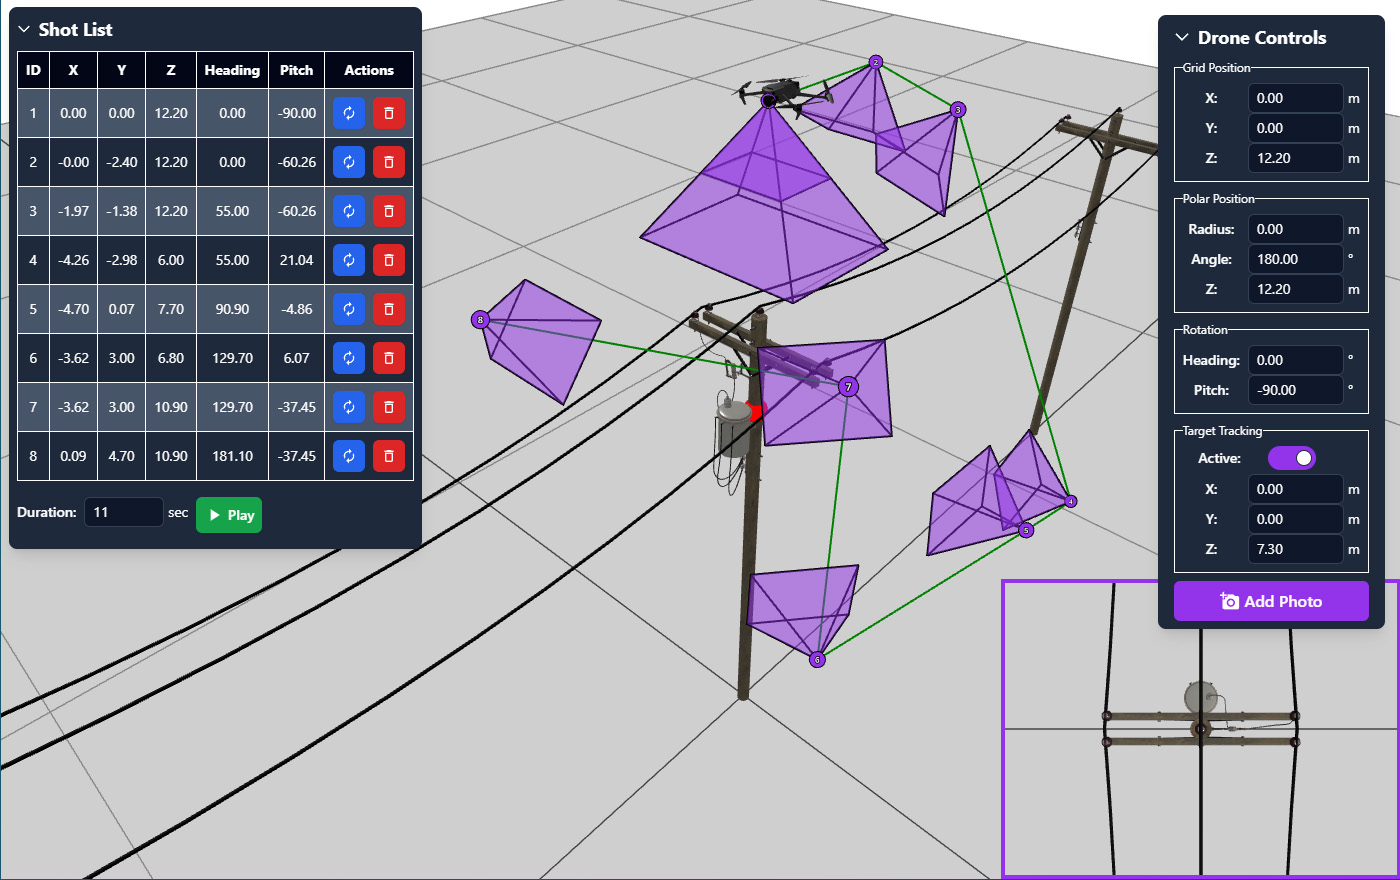This screenshot has height=880, width=1400.
Task: Click the refresh icon beside shot 7
Action: 348,406
